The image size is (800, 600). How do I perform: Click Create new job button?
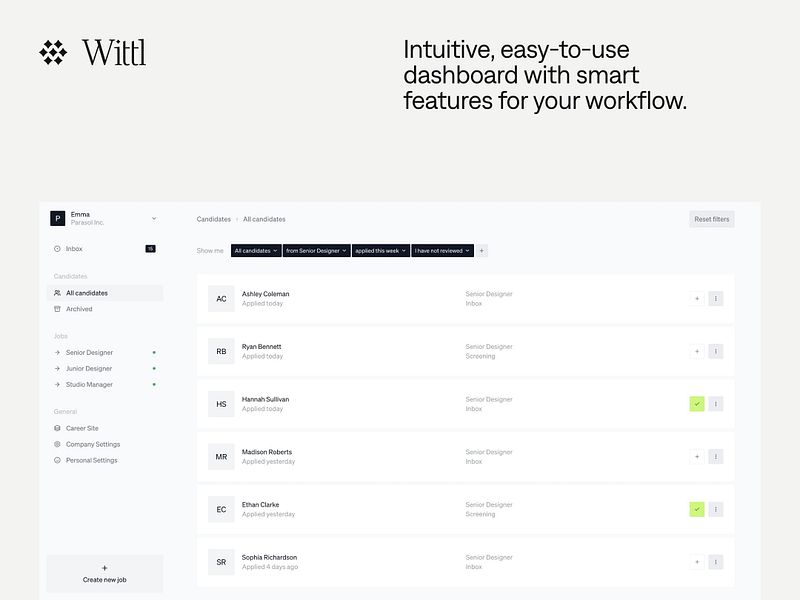[105, 574]
